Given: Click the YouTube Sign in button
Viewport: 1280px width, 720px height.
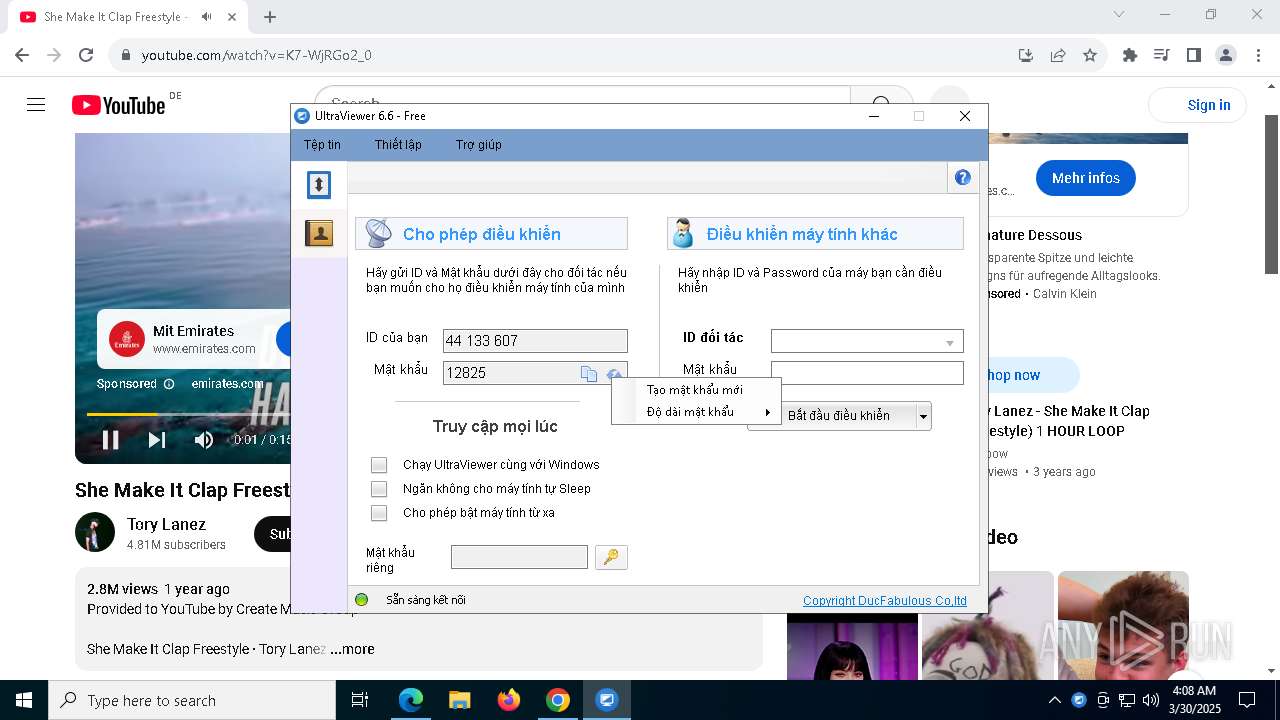Looking at the screenshot, I should [1196, 105].
